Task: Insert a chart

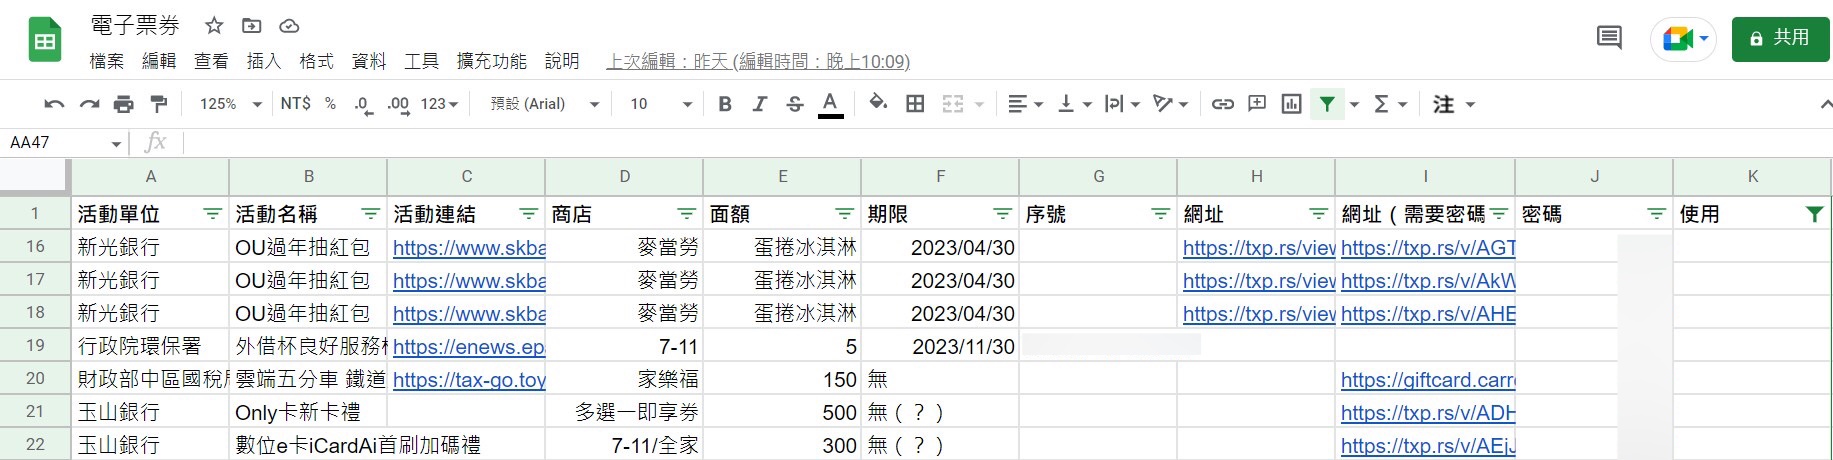Action: coord(1291,104)
